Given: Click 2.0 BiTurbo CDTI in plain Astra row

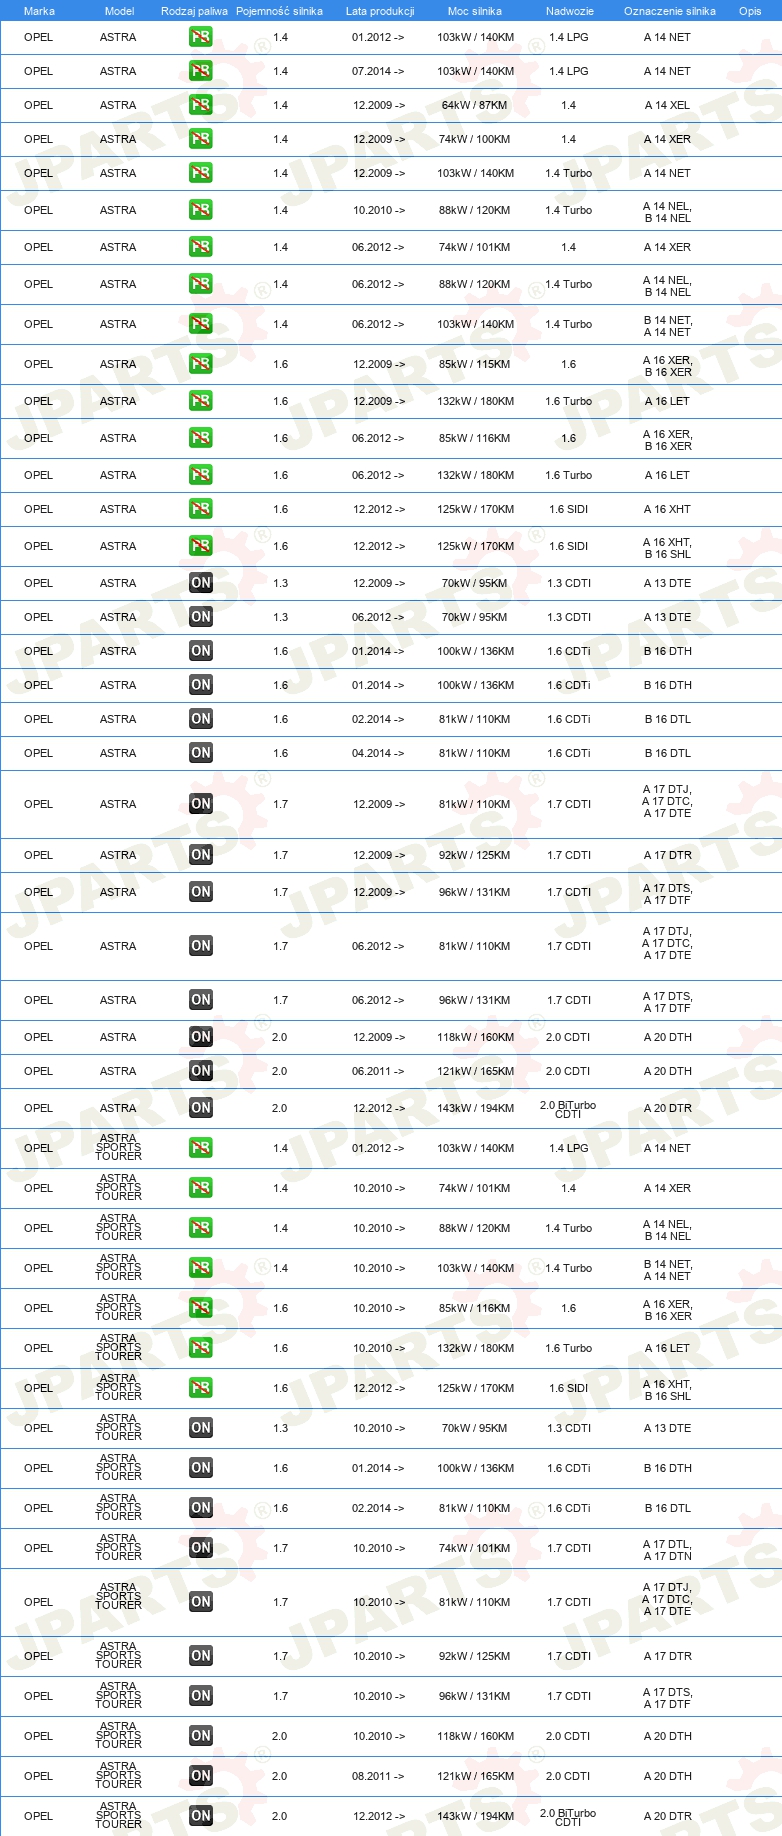Looking at the screenshot, I should point(568,1109).
